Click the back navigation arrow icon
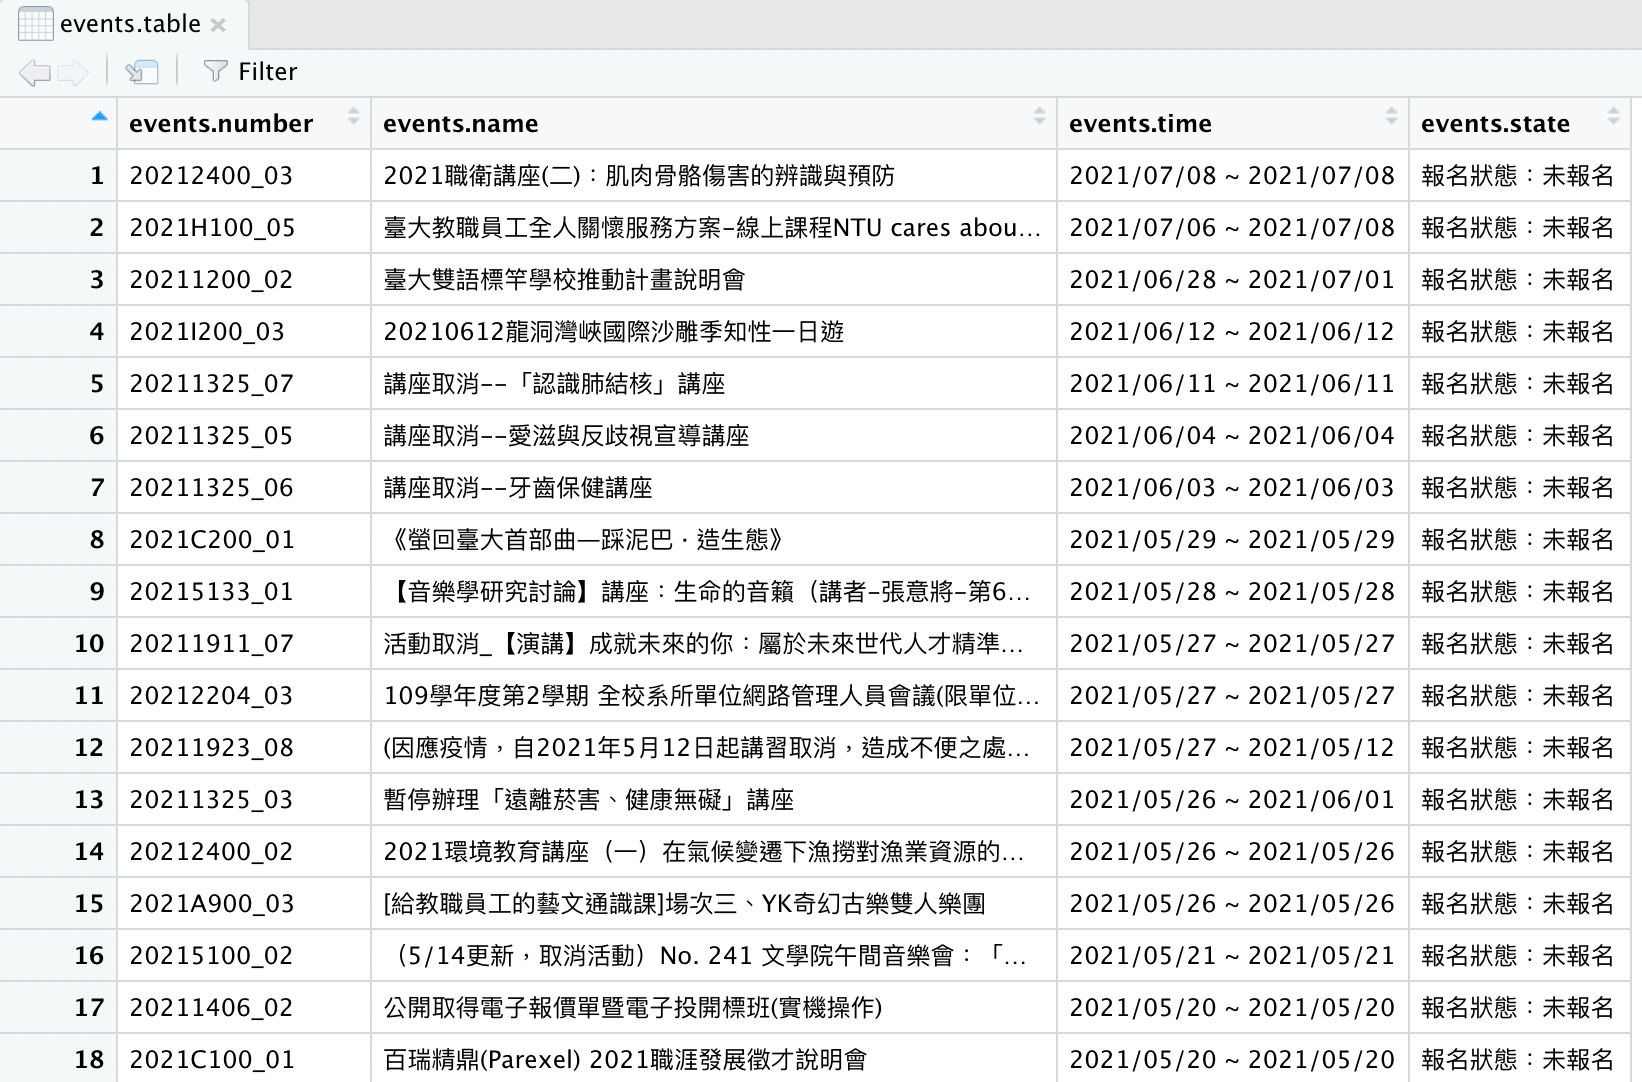The height and width of the screenshot is (1082, 1642). 34,72
